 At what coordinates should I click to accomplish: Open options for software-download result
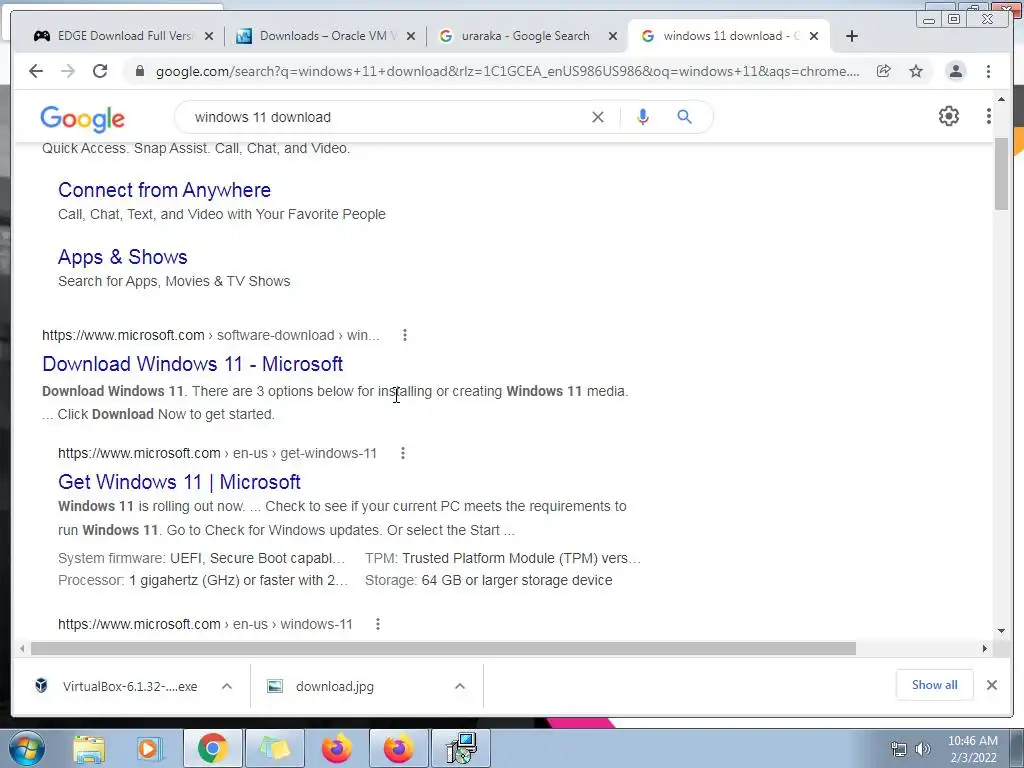pyautogui.click(x=405, y=335)
